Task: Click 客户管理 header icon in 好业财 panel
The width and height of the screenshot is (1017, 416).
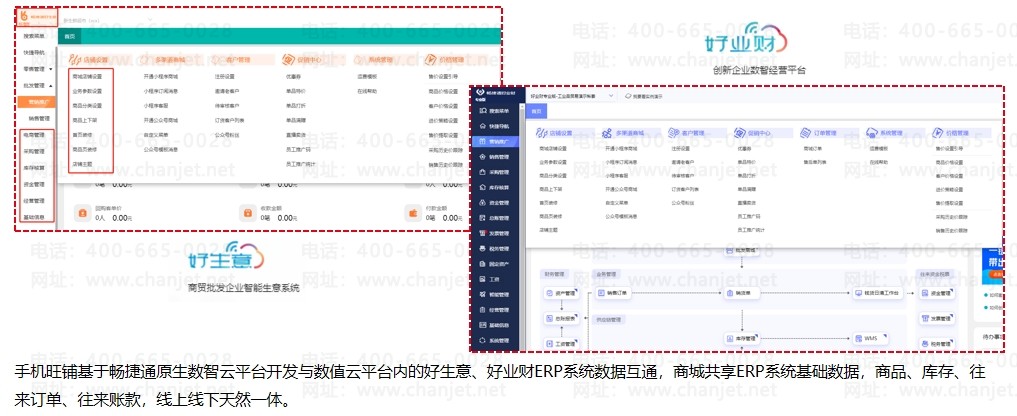Action: tap(673, 132)
